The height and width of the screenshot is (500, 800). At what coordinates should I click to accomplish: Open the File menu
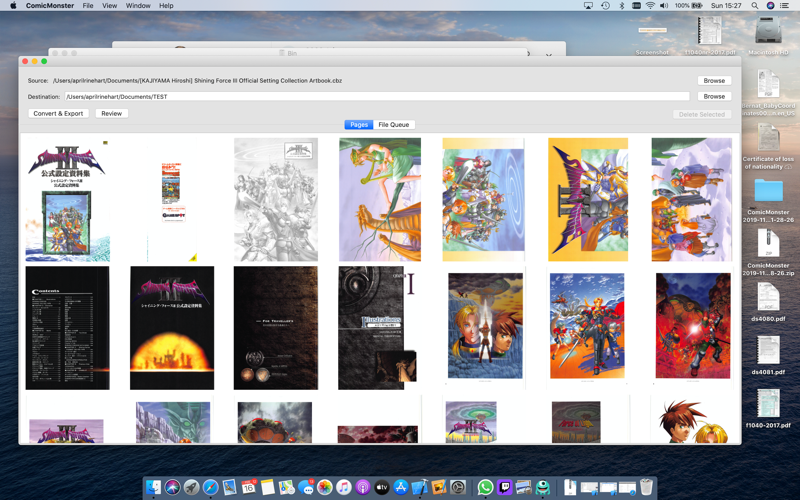click(88, 6)
